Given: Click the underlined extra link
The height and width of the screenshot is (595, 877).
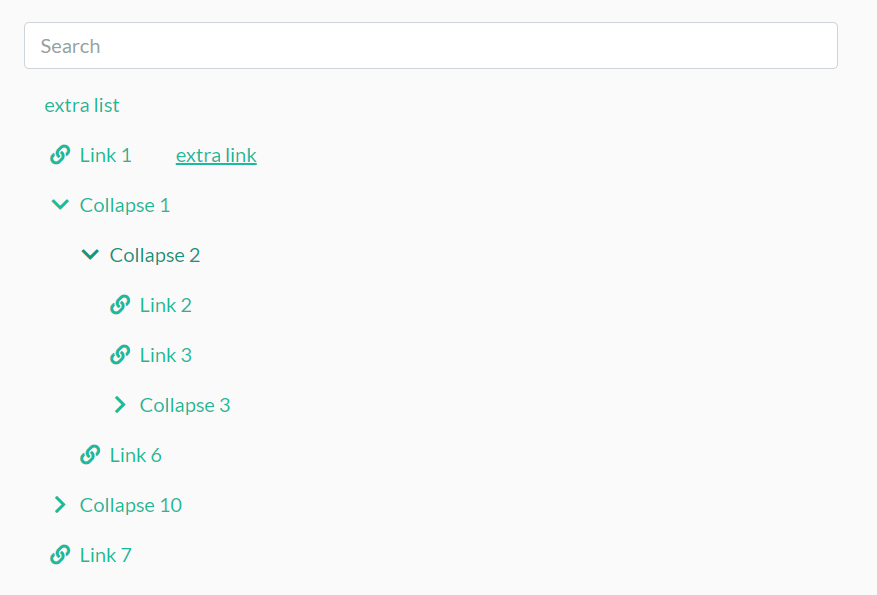Looking at the screenshot, I should tap(216, 155).
